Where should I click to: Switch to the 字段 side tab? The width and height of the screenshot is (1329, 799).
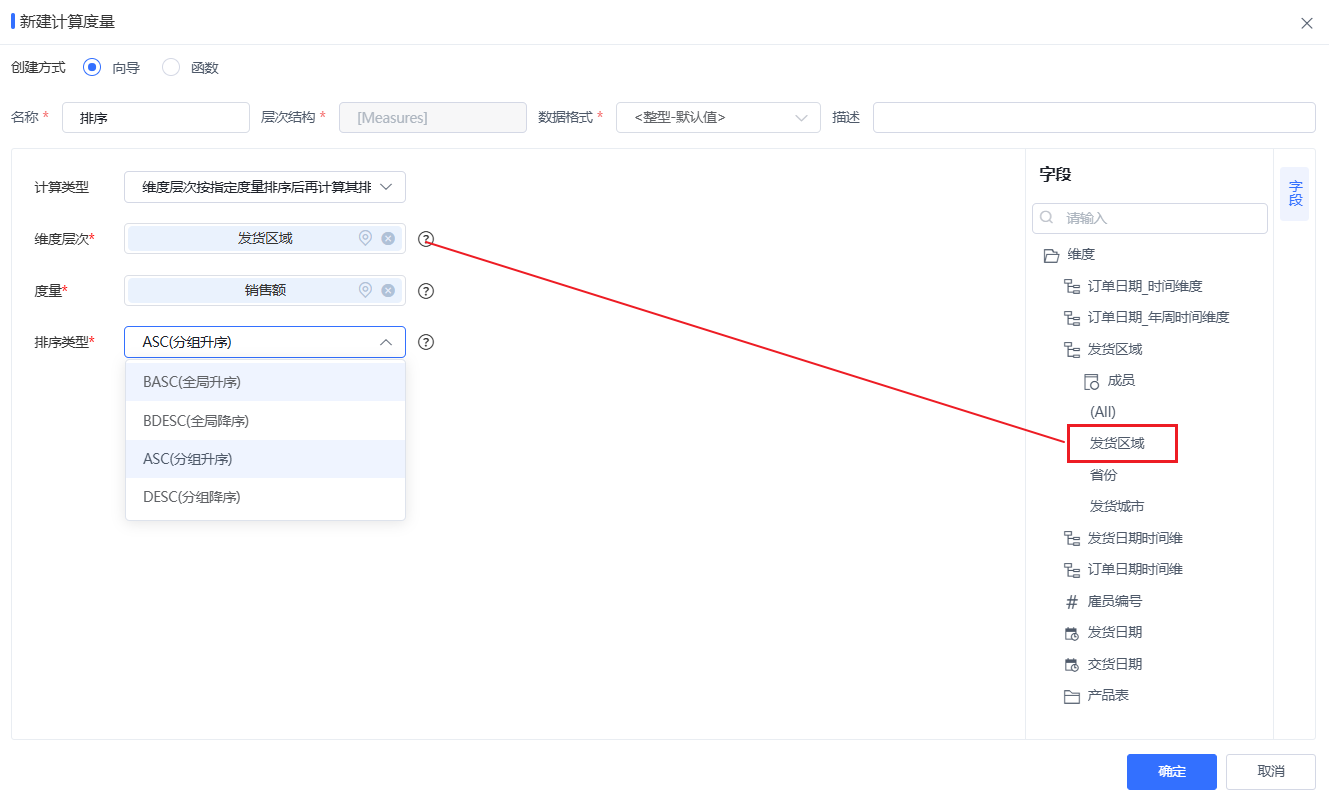point(1295,193)
